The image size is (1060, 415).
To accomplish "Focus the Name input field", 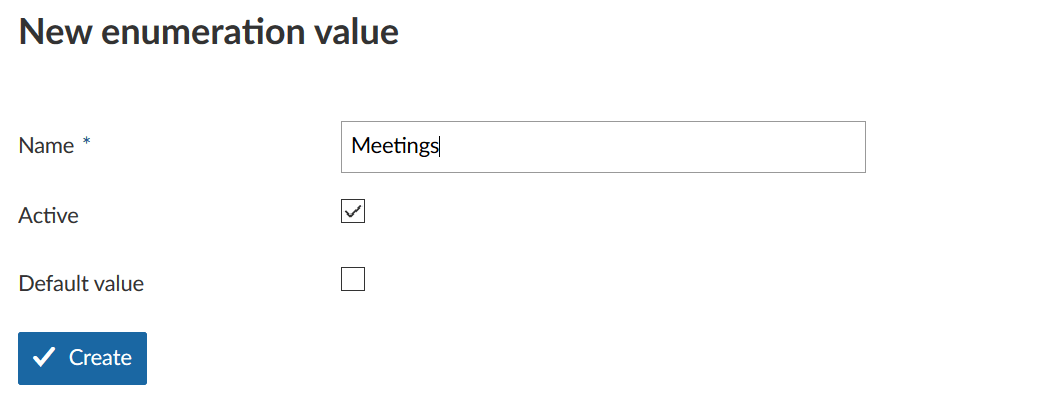I will coord(602,147).
